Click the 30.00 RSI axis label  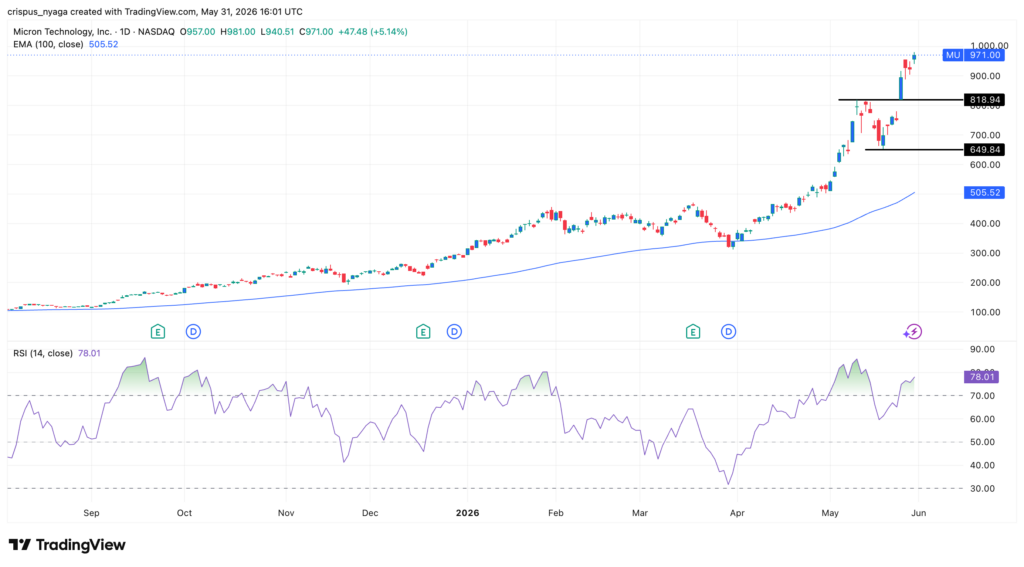coord(982,489)
